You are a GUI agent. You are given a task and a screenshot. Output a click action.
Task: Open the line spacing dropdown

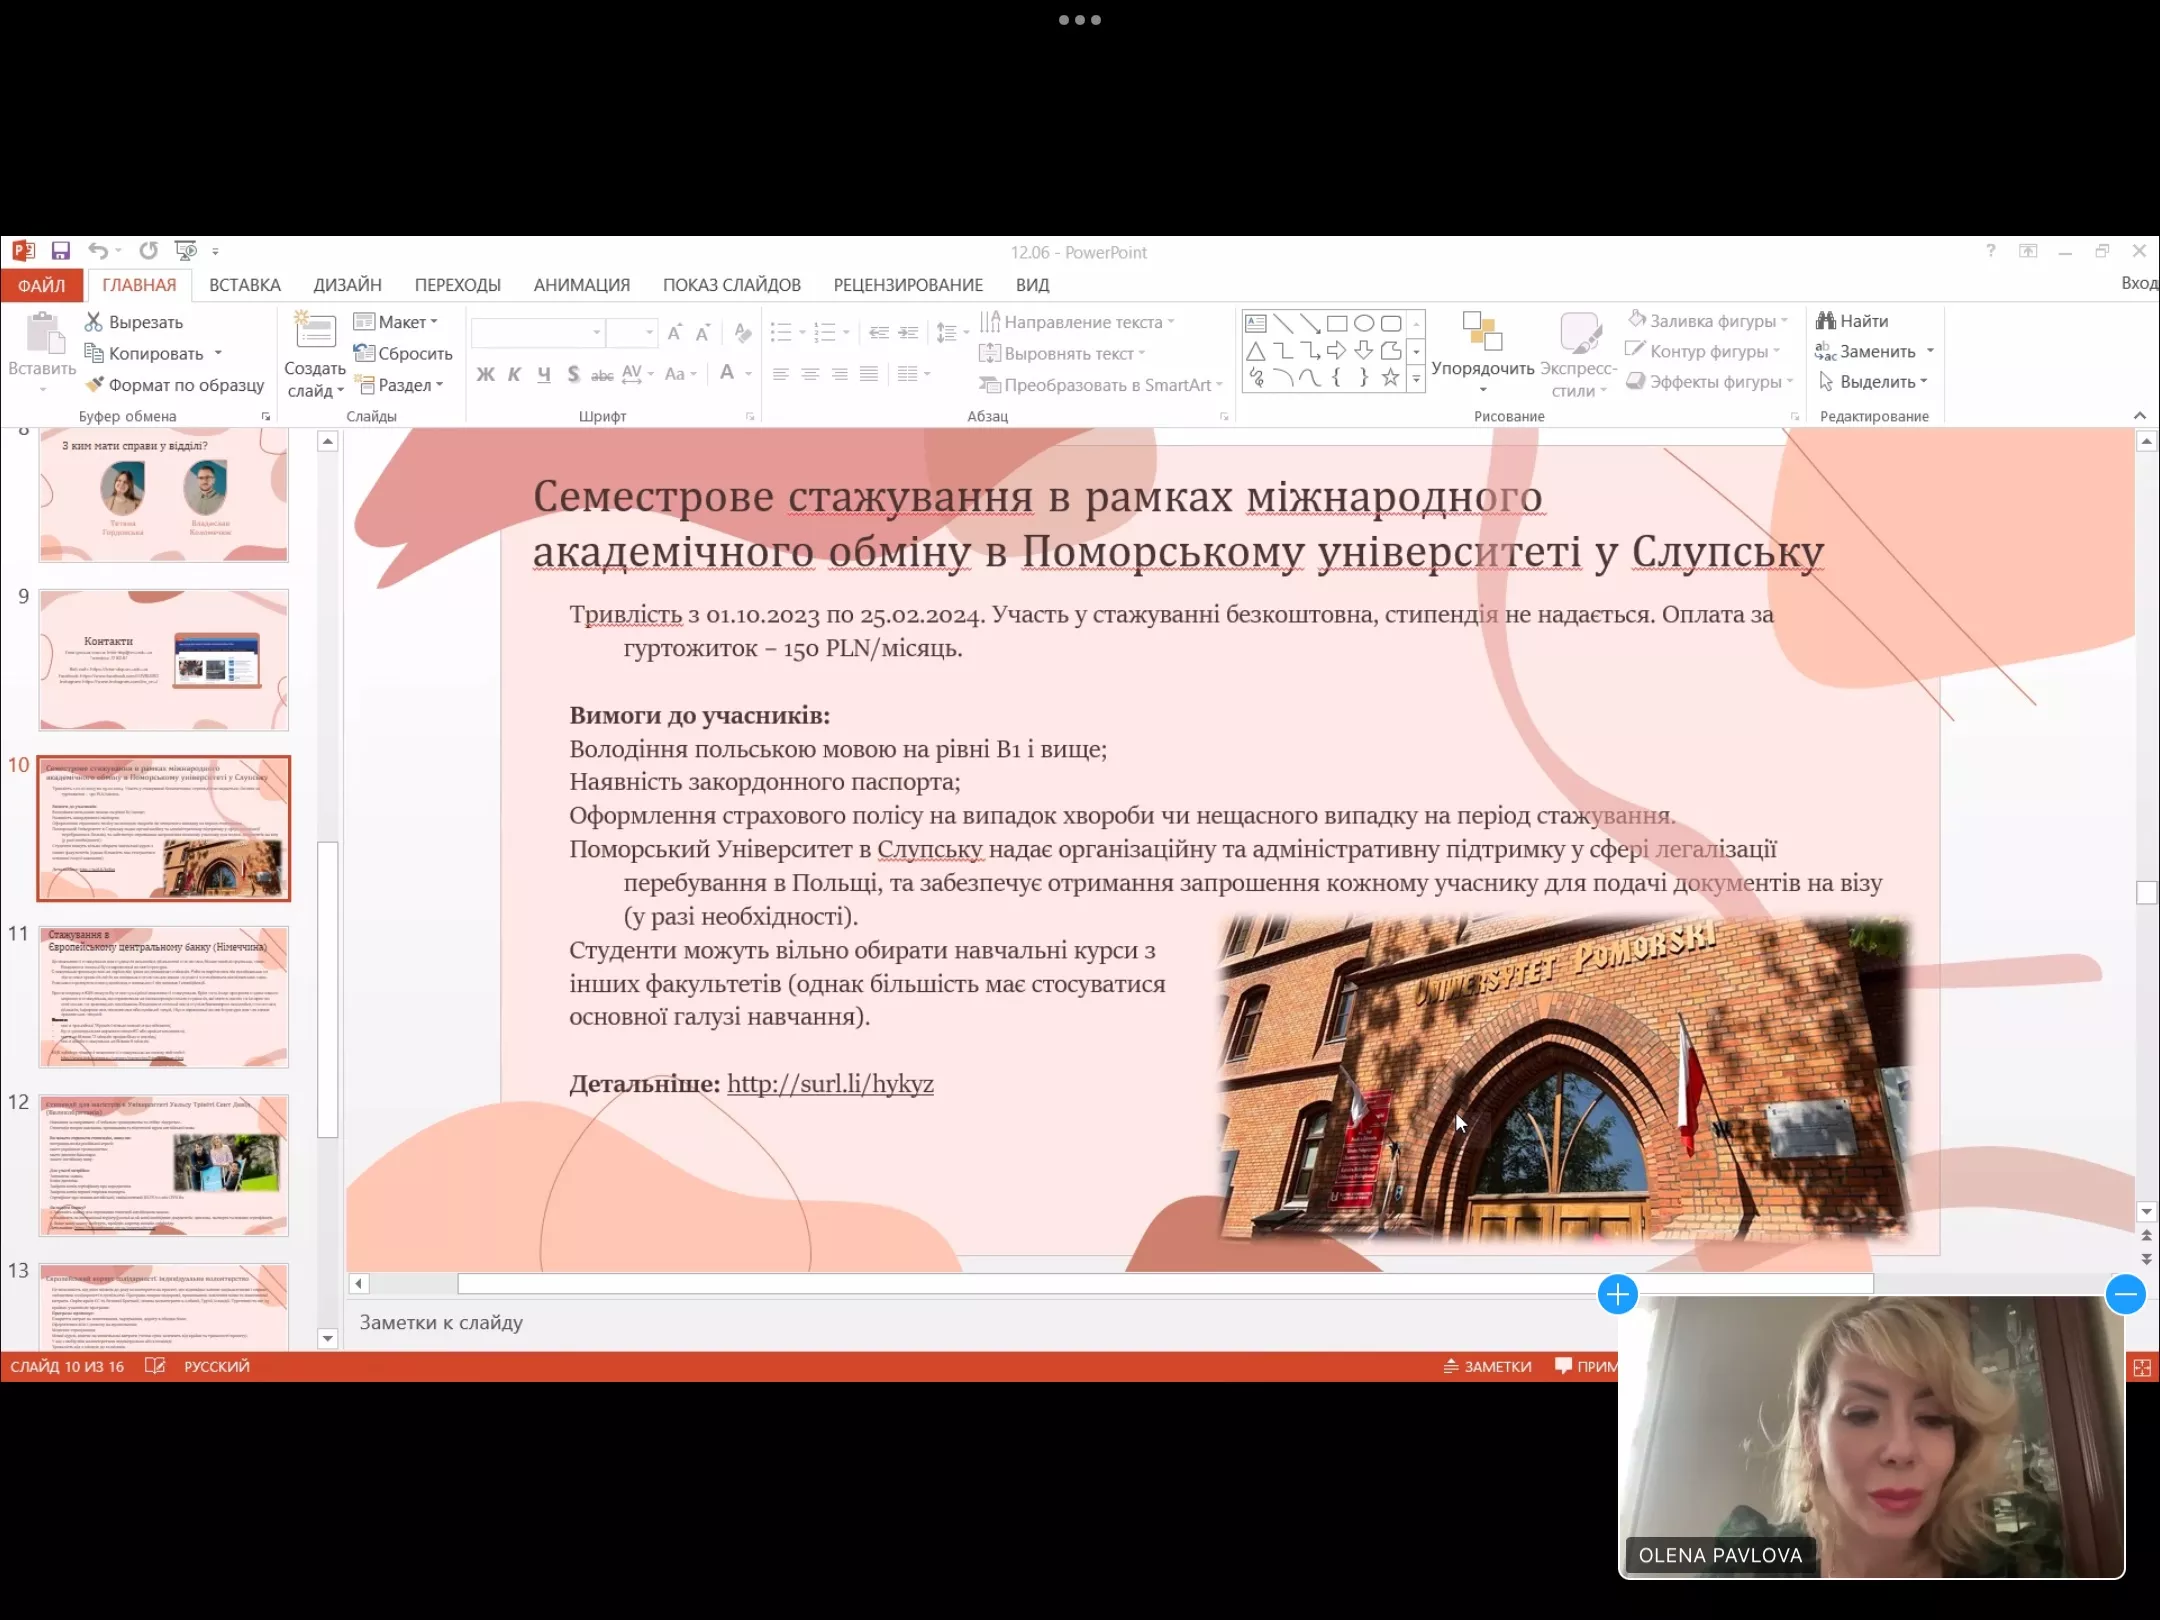pyautogui.click(x=950, y=332)
